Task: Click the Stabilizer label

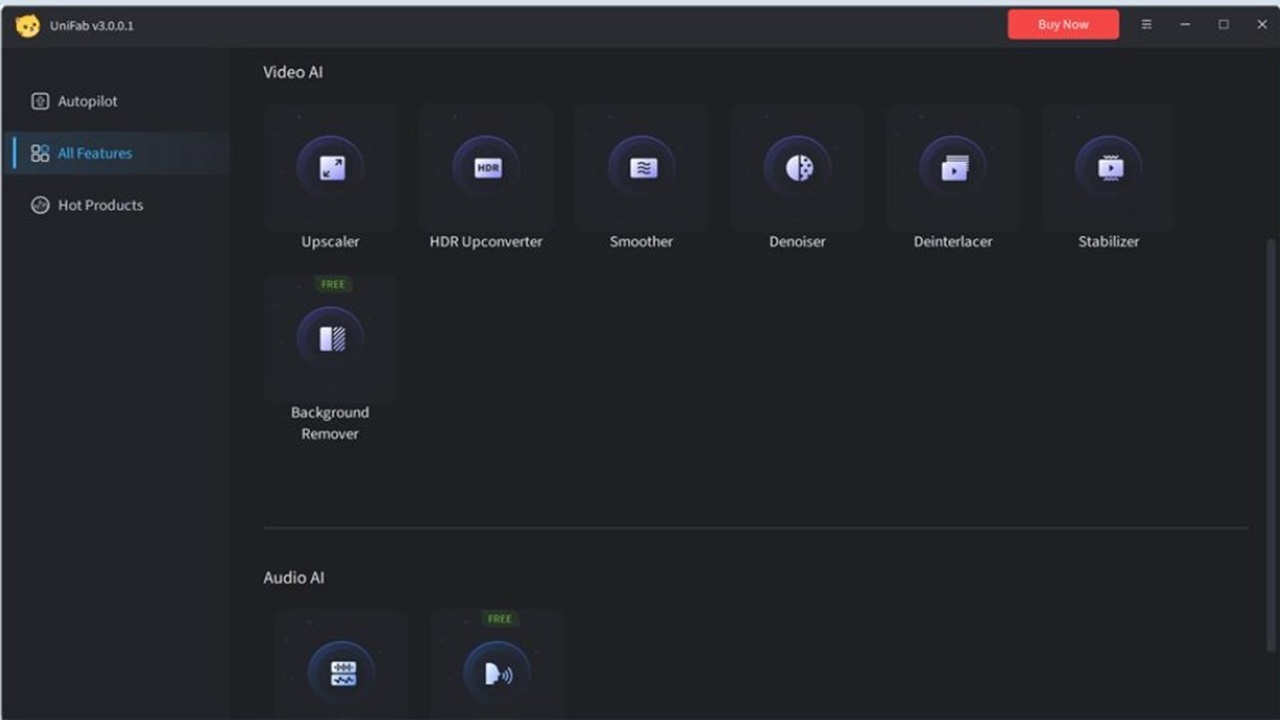Action: [1109, 241]
